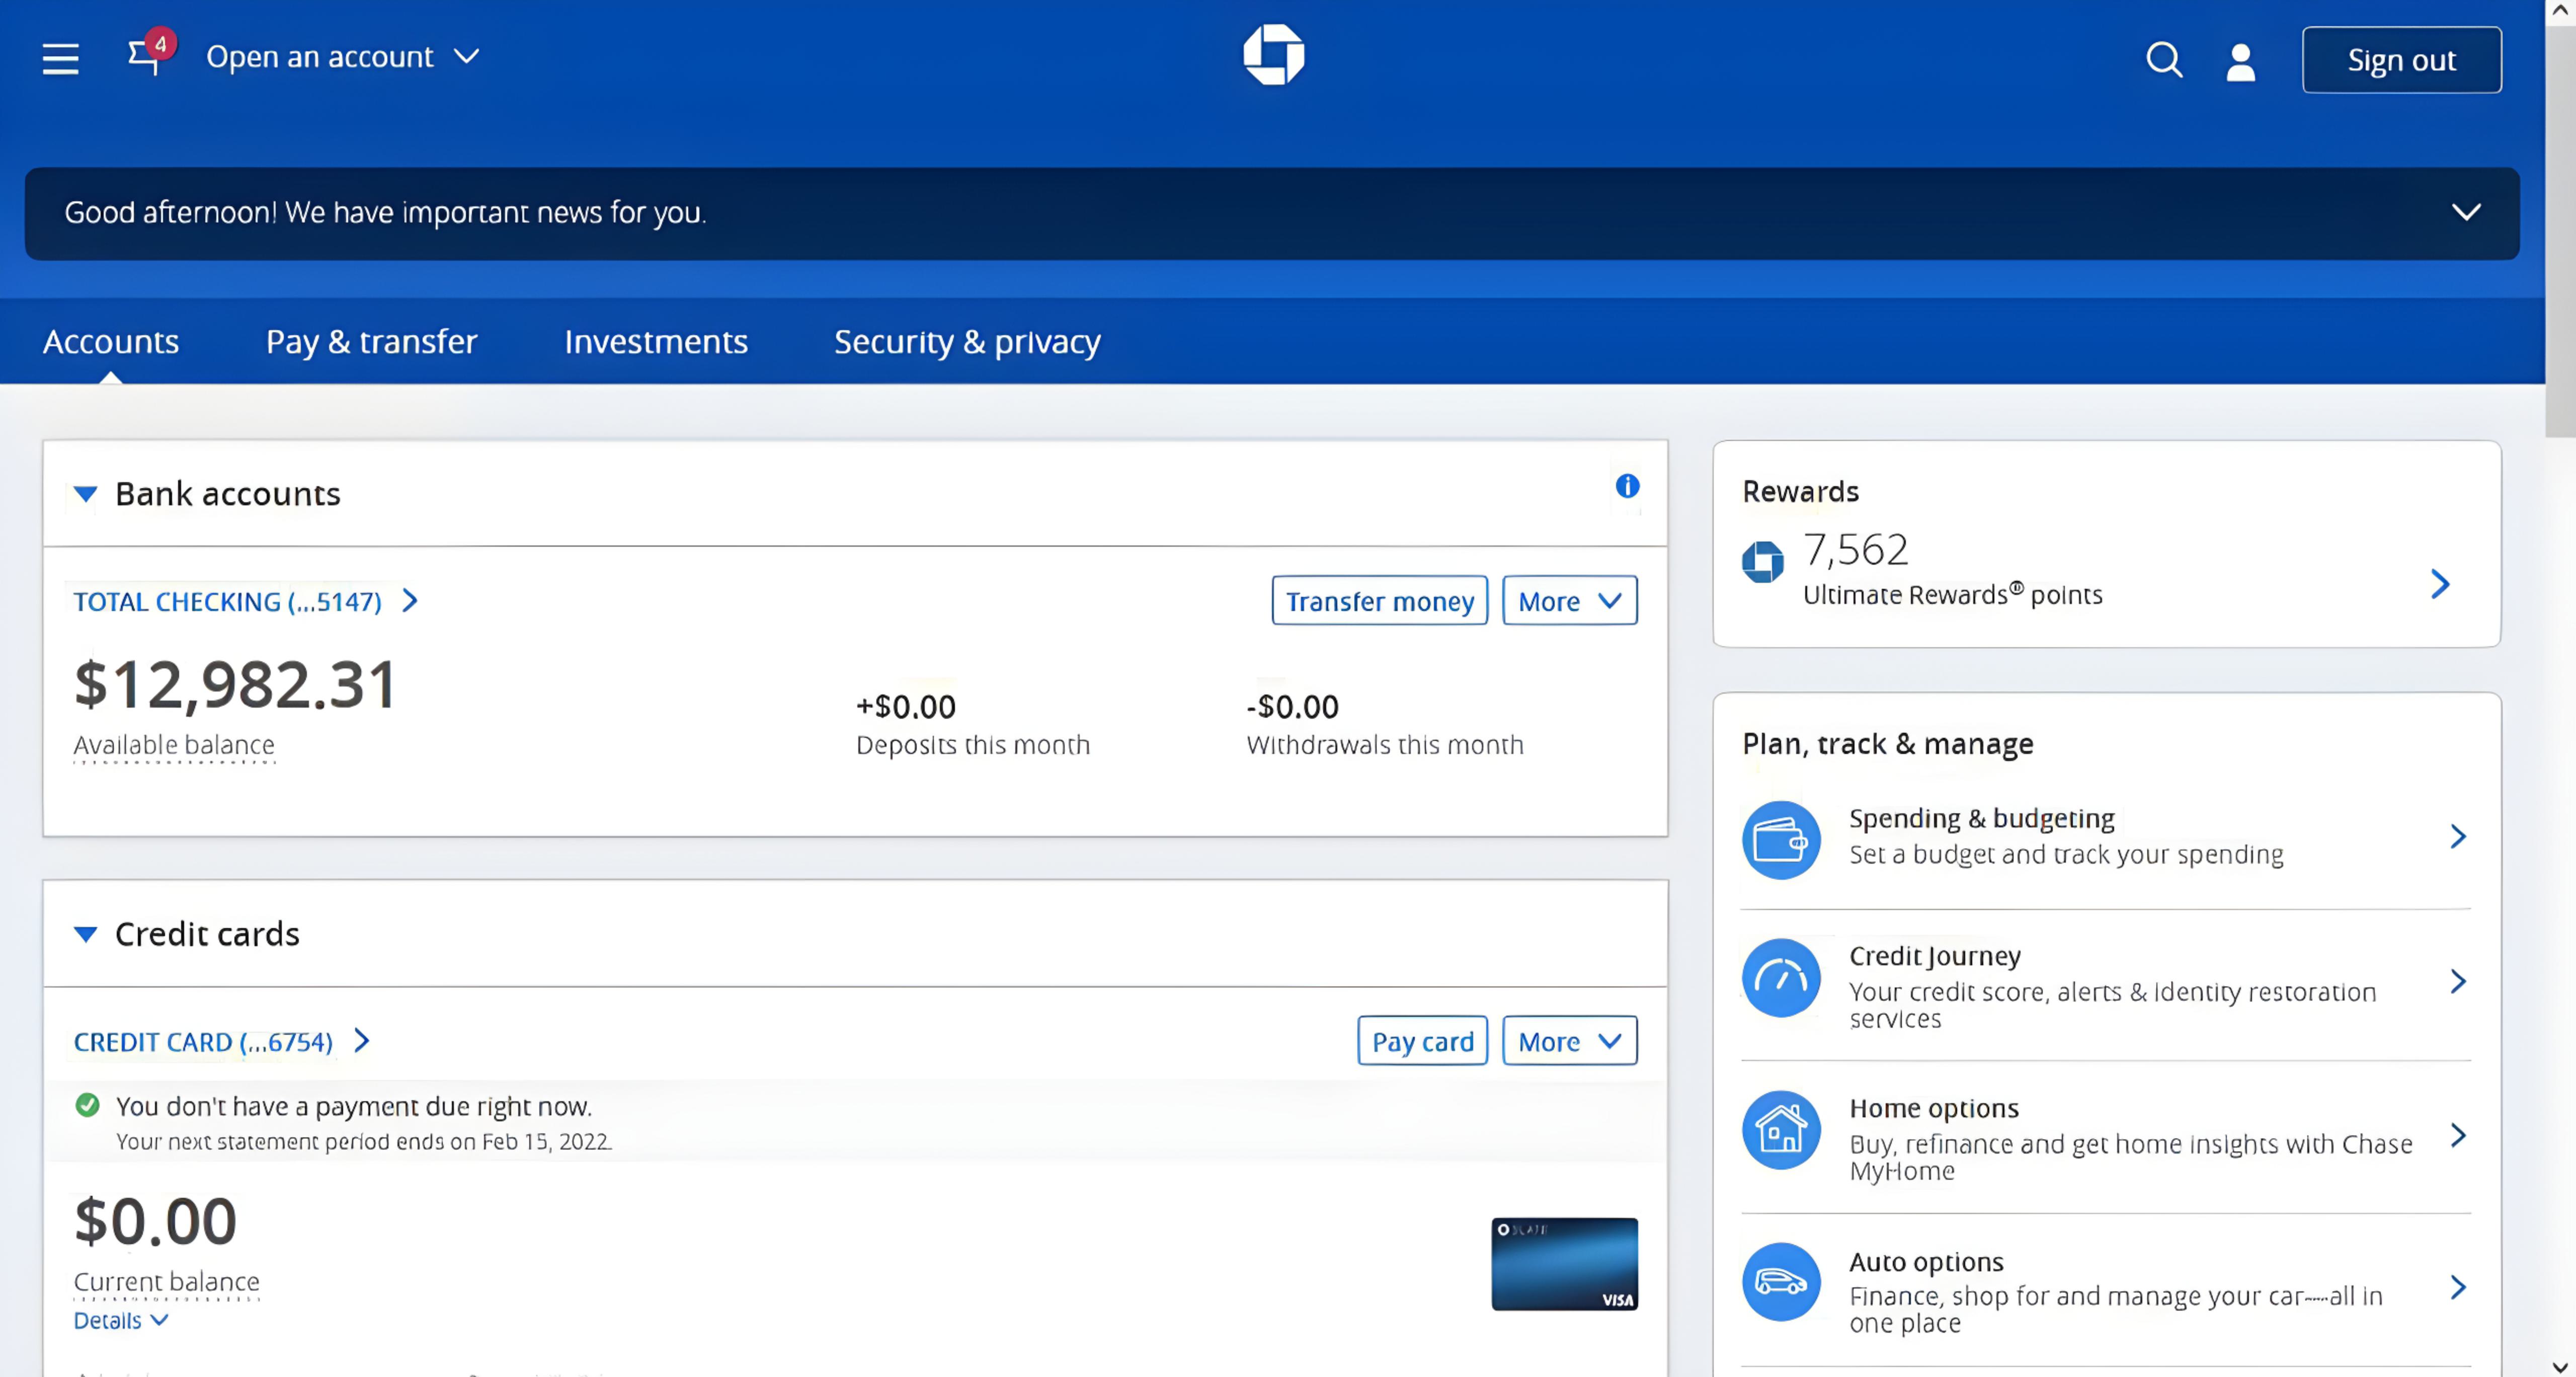Open the profile person icon

(2241, 61)
